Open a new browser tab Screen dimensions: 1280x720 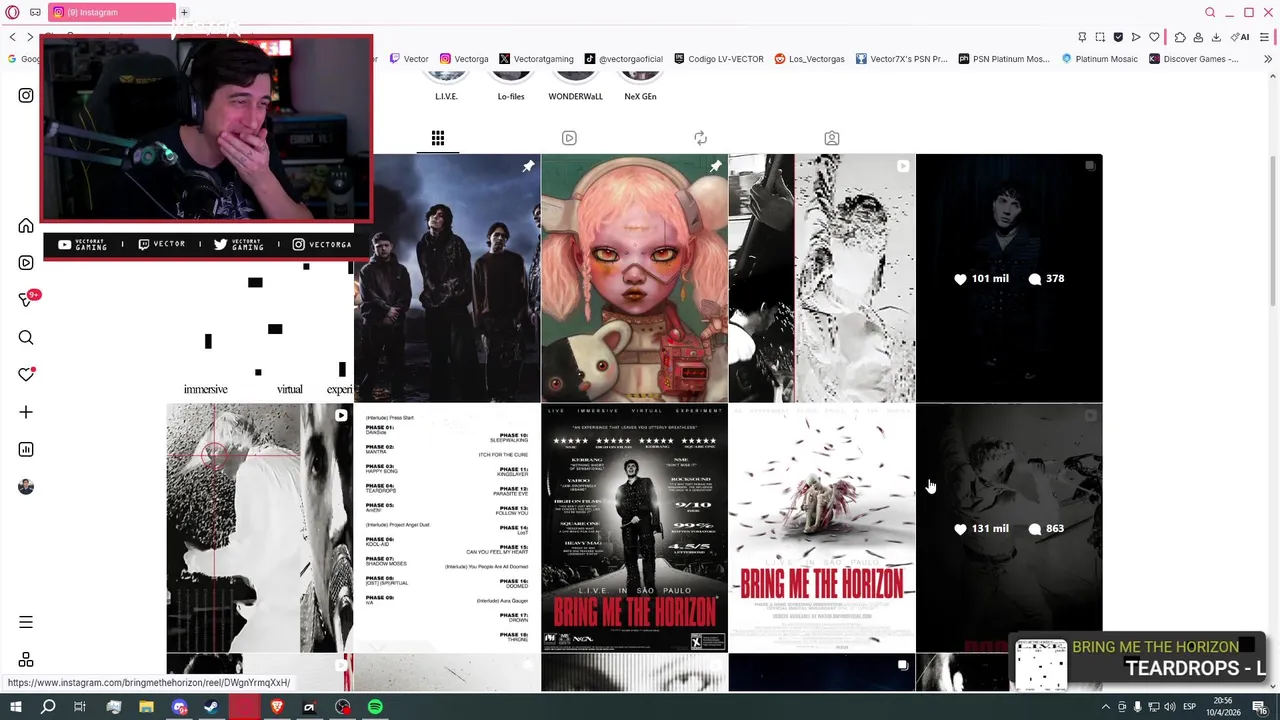(184, 12)
